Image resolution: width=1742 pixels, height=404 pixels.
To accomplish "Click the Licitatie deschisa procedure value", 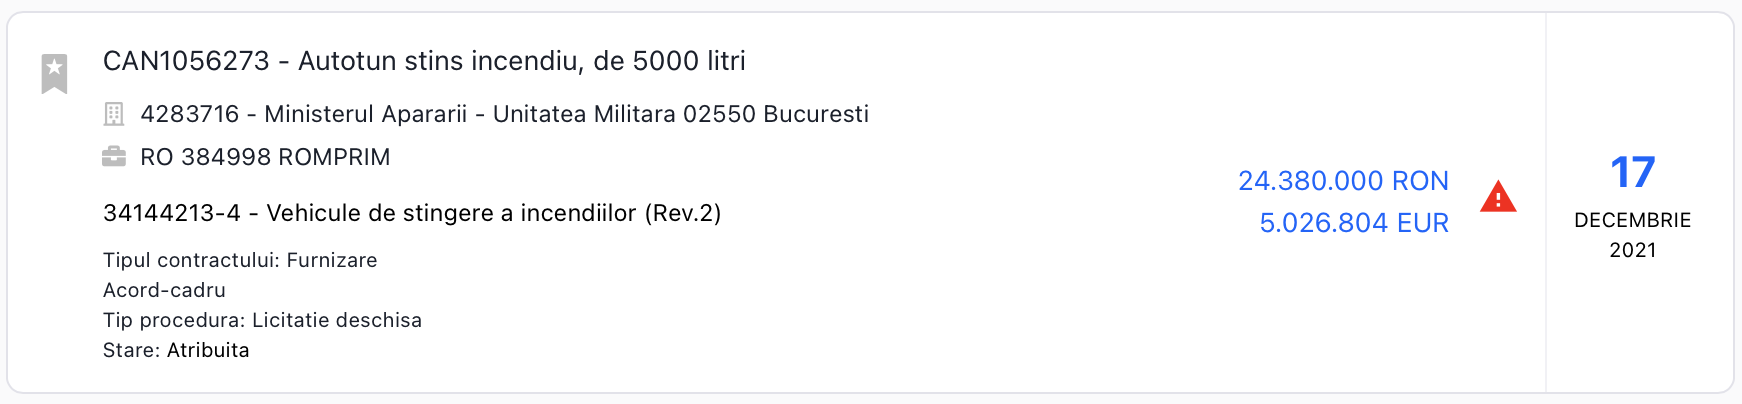I will [337, 320].
